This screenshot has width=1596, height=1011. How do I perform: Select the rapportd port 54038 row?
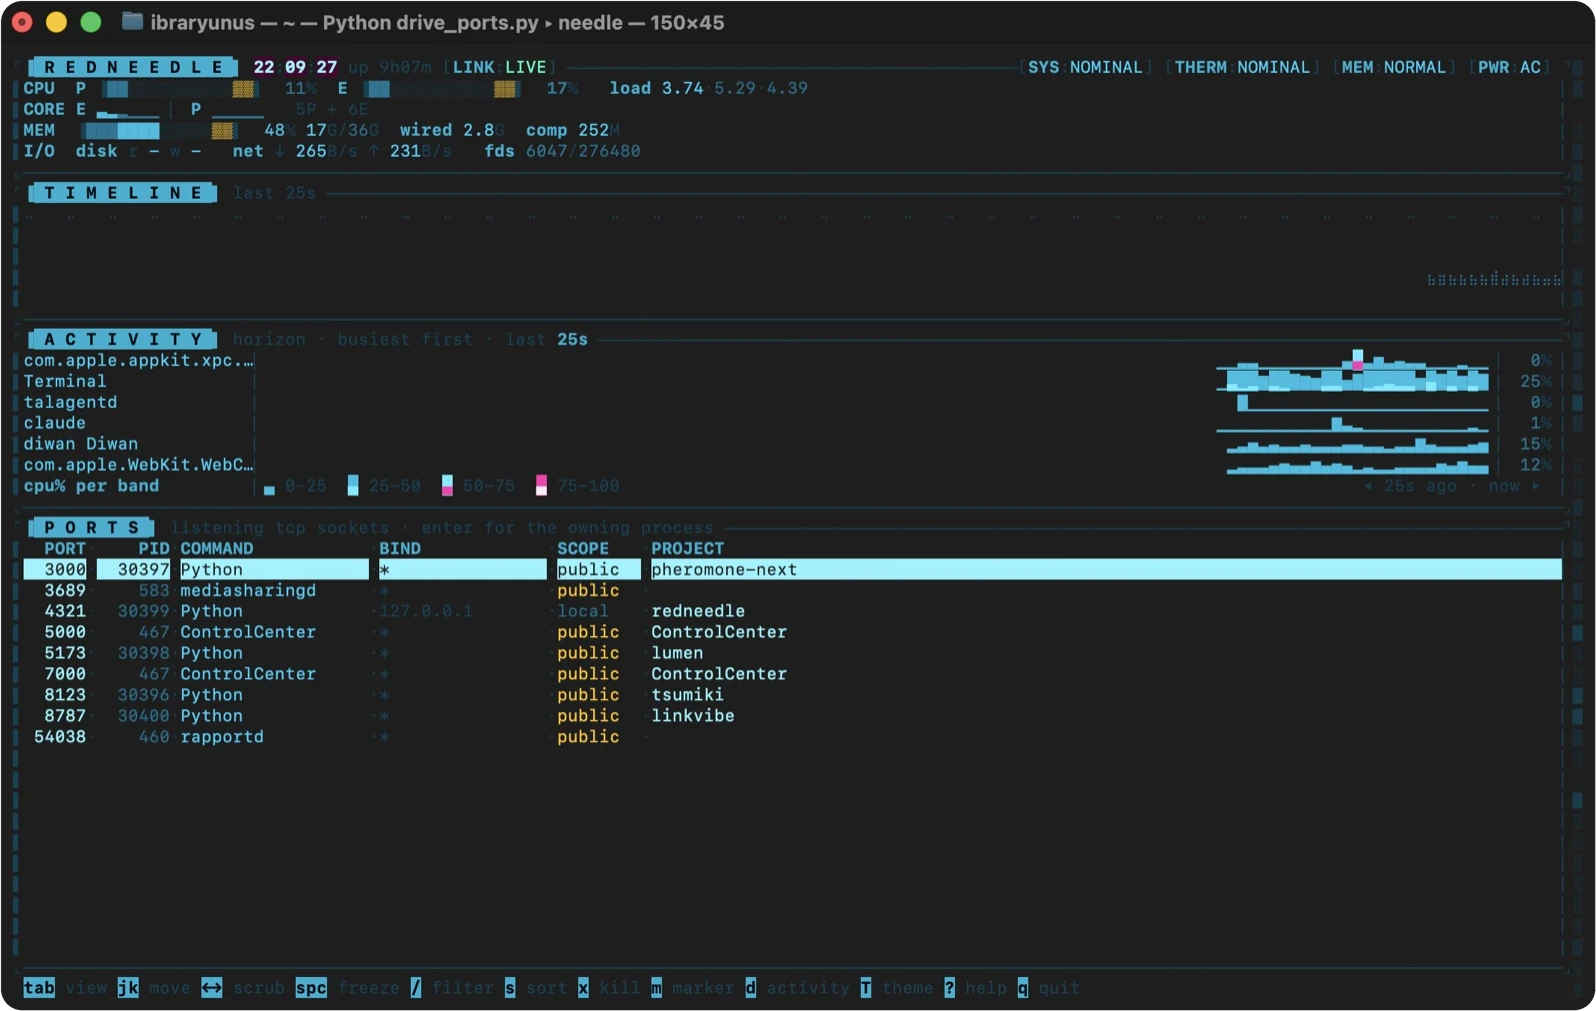click(792, 737)
